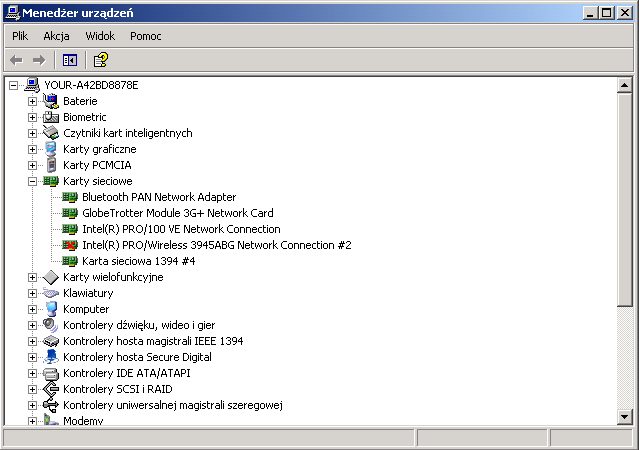Expand the Komputer category

(32, 309)
